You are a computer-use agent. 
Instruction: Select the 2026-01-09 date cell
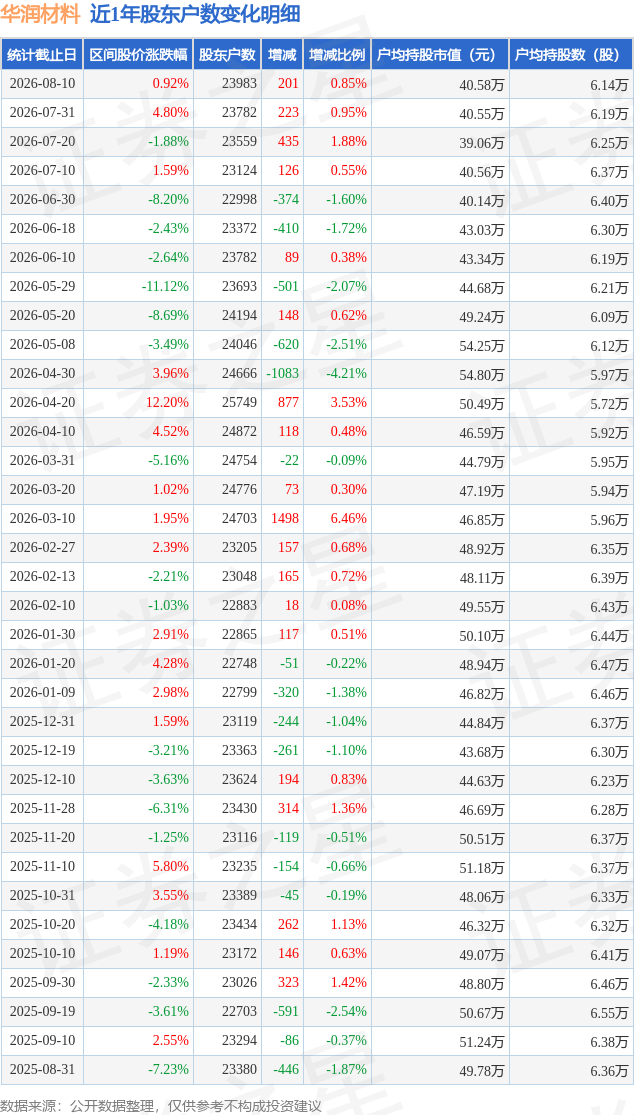coord(42,692)
